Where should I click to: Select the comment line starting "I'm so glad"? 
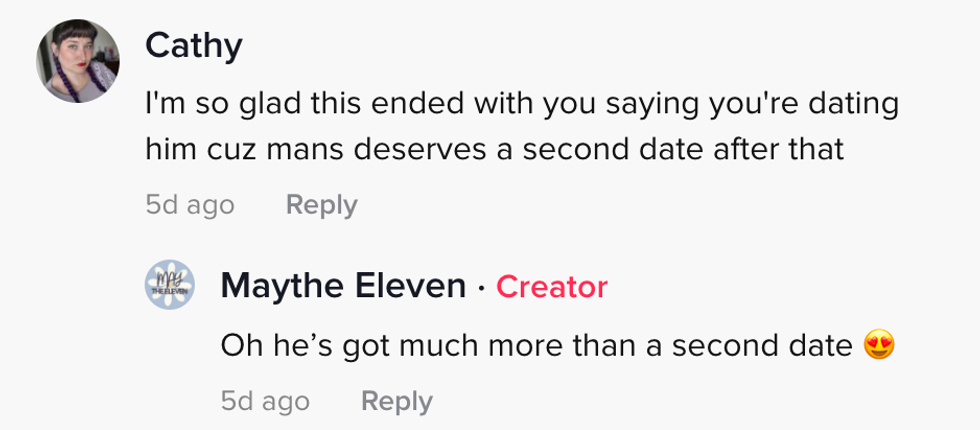(x=522, y=103)
